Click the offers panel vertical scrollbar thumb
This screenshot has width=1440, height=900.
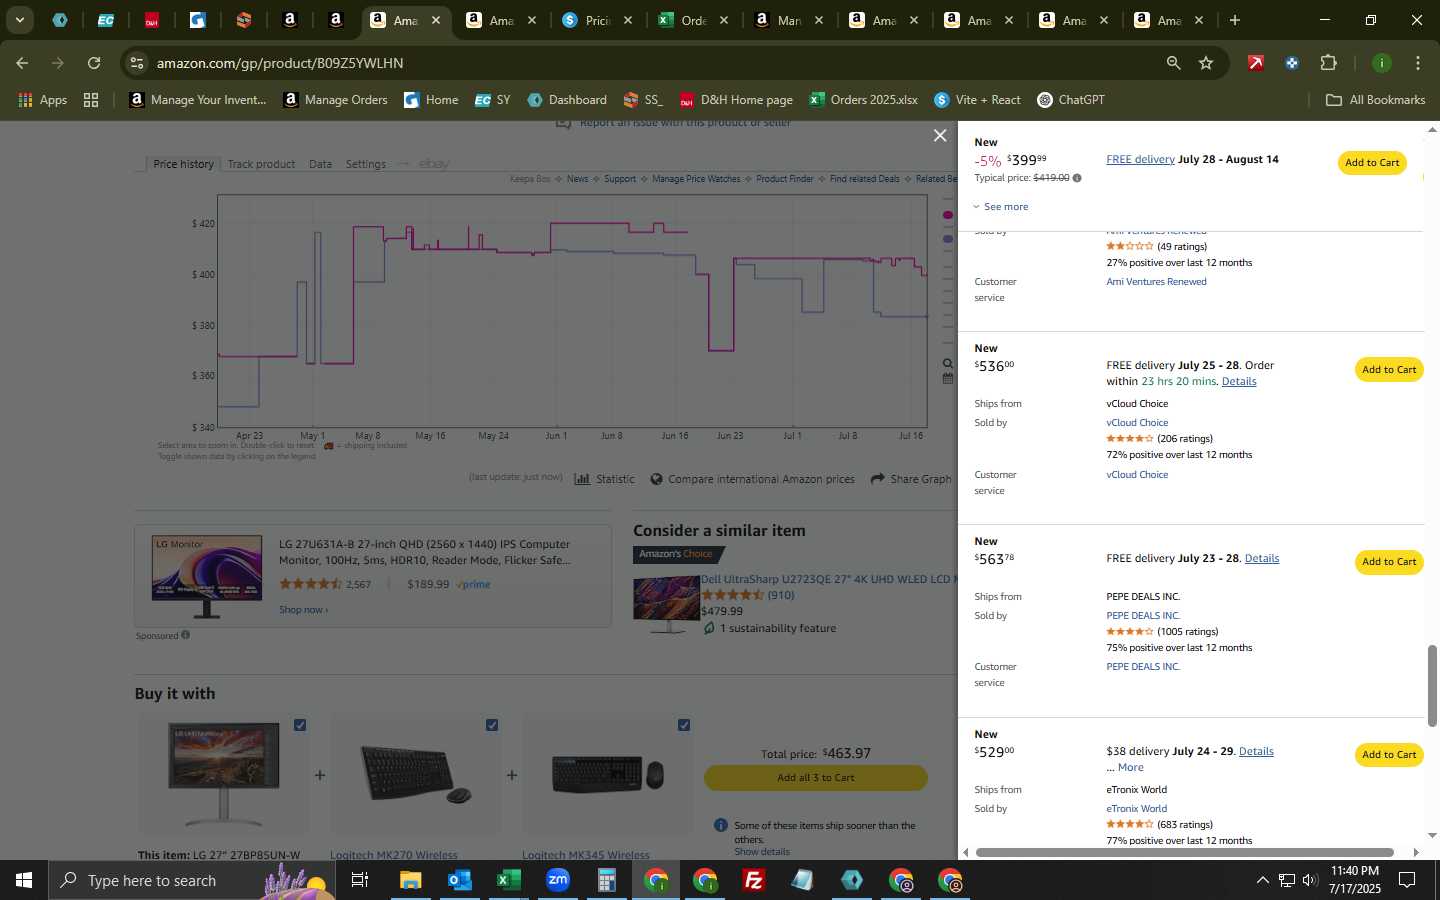[1432, 686]
